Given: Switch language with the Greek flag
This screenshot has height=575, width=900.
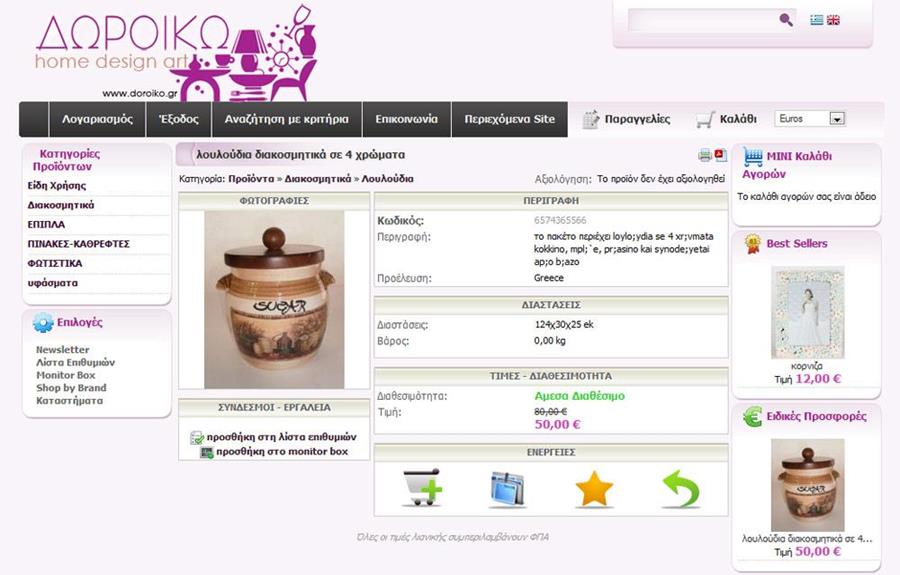Looking at the screenshot, I should 816,20.
